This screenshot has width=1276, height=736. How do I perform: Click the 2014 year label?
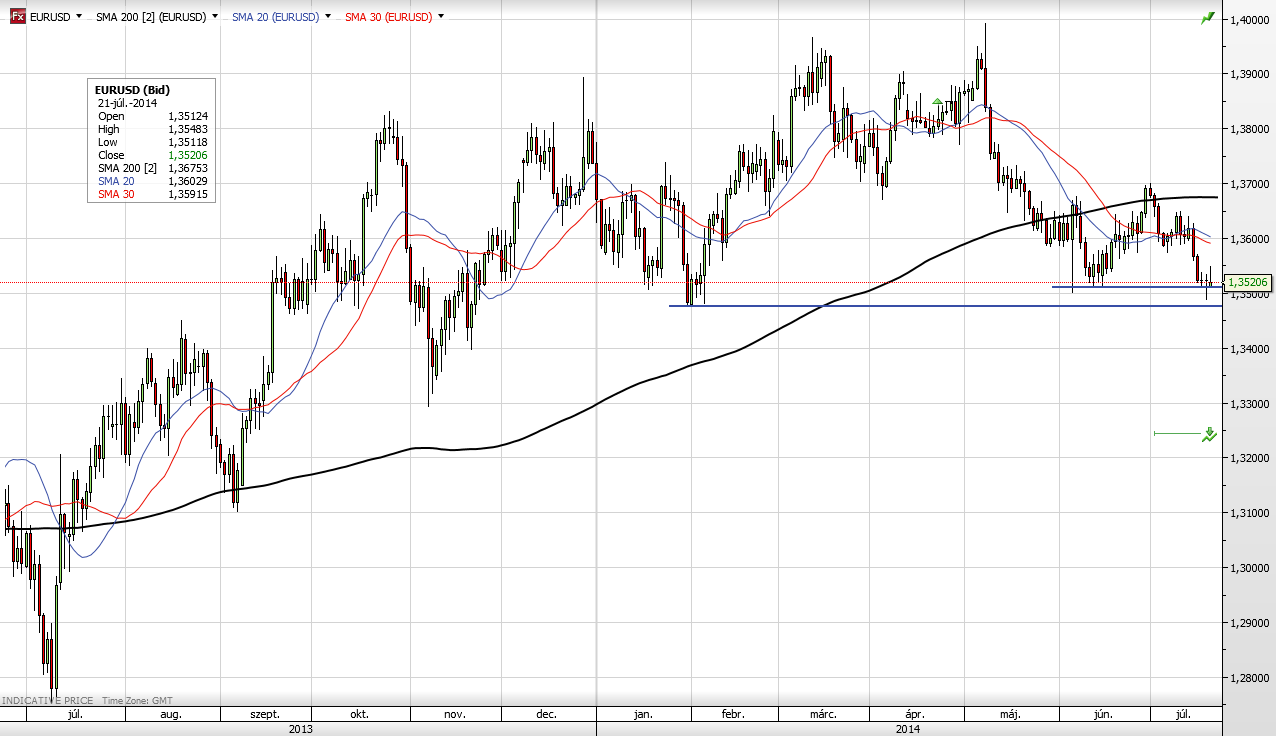(x=908, y=729)
